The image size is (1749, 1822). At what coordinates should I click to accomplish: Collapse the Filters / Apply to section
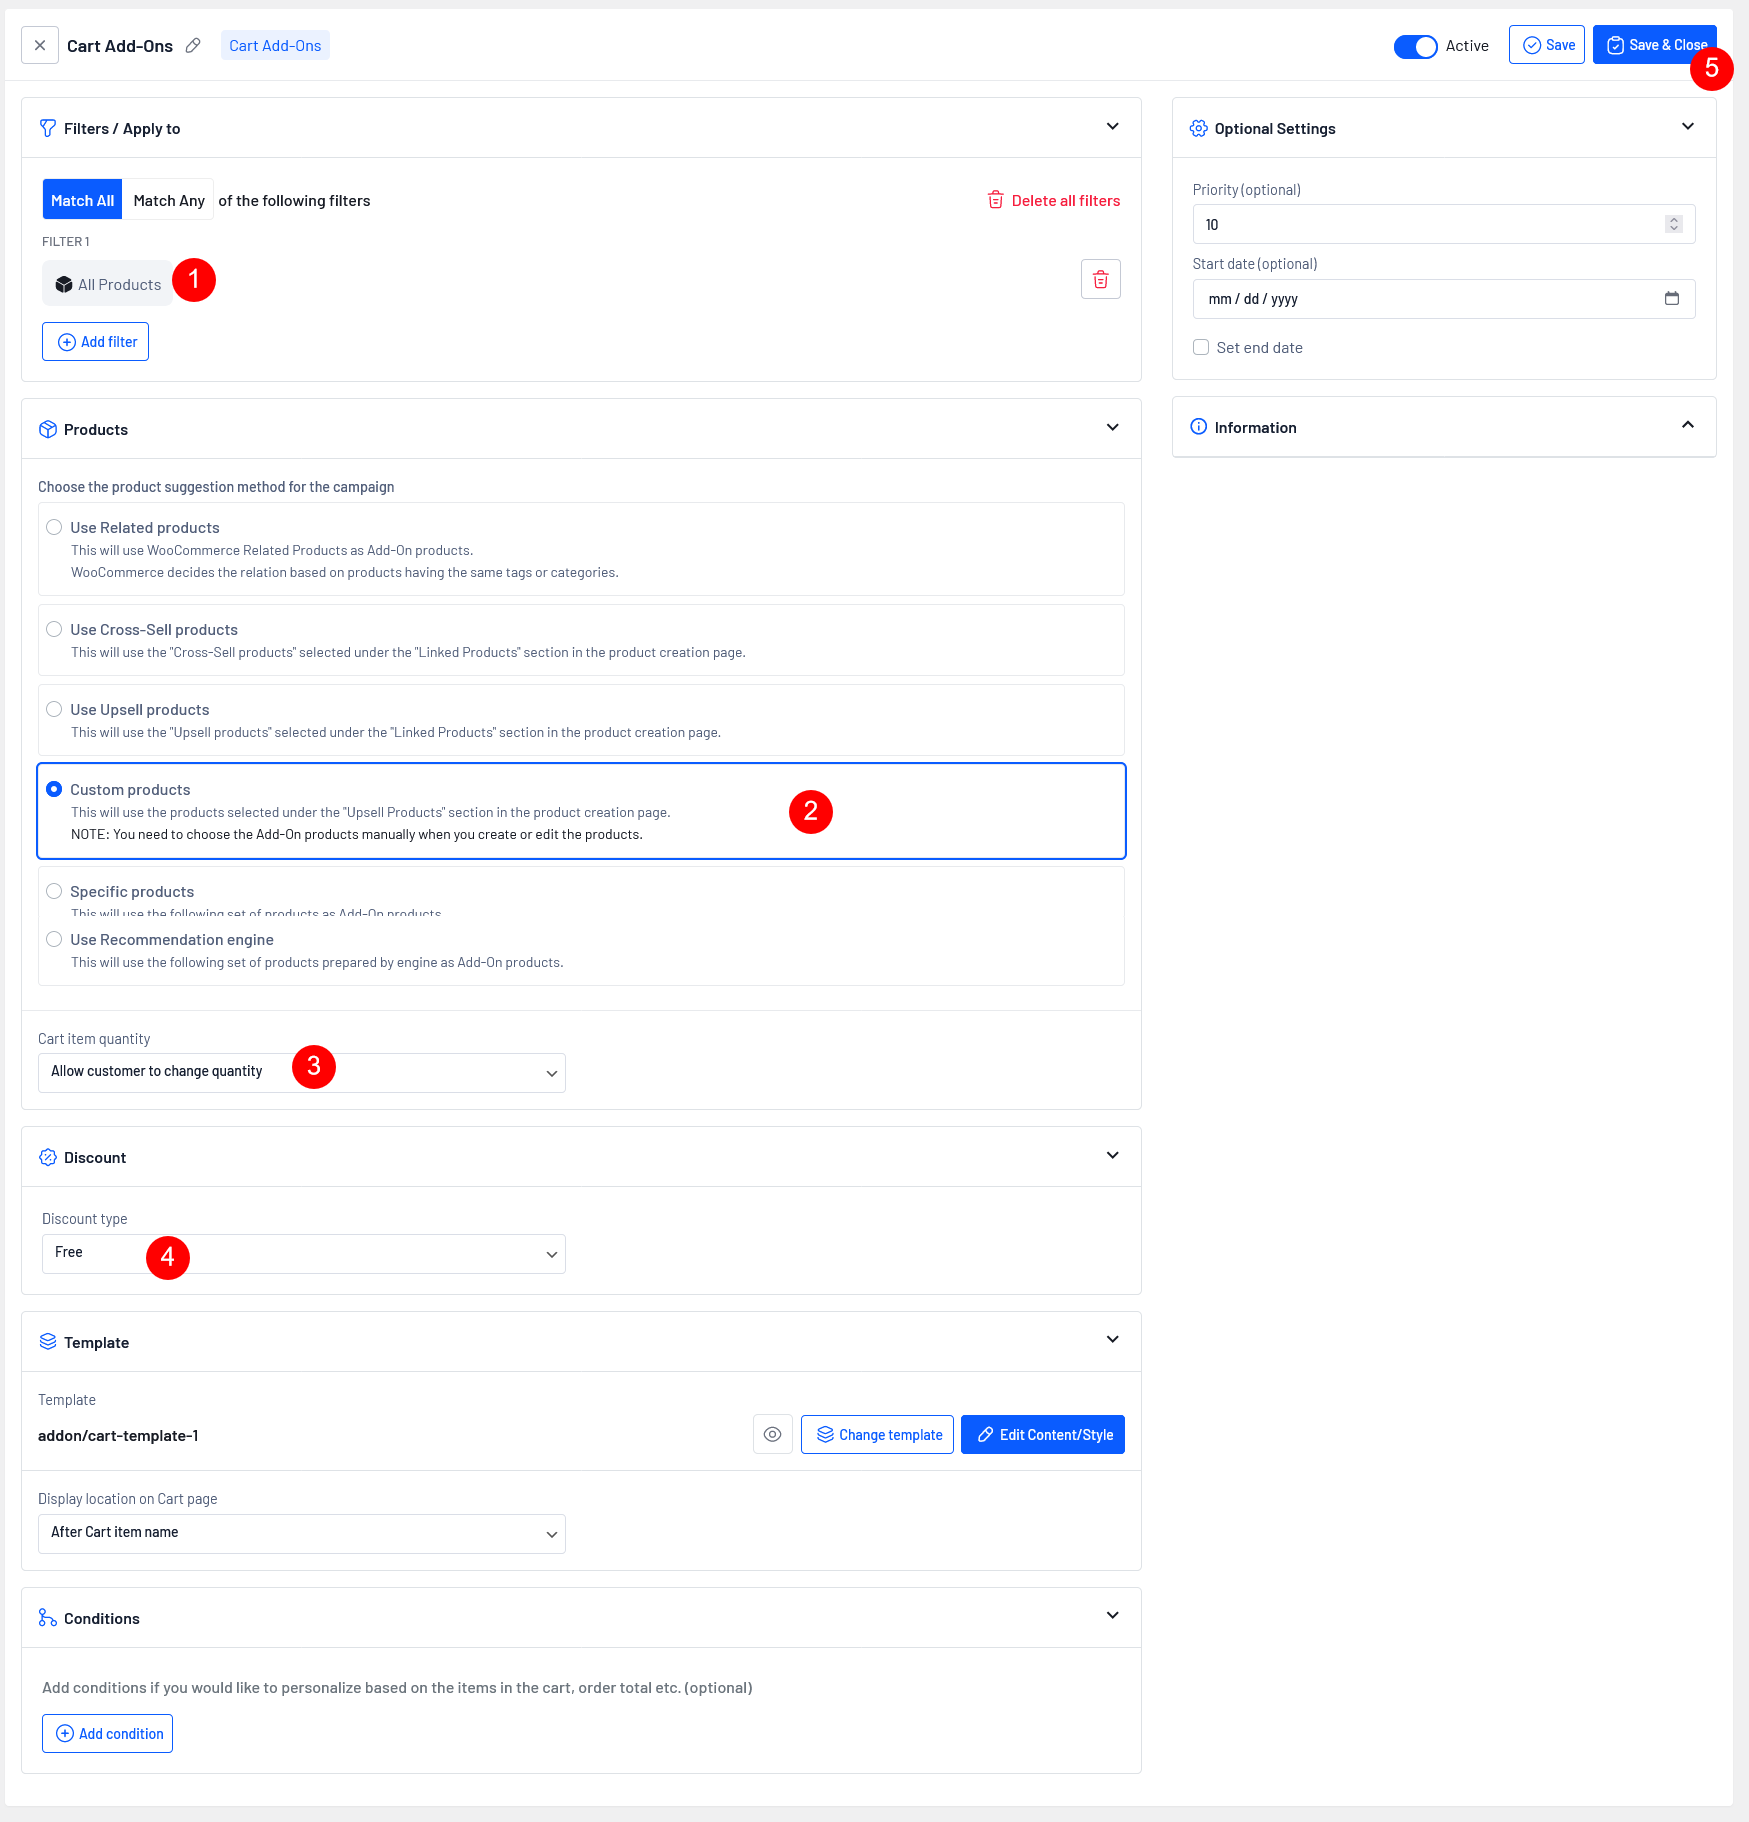coord(1112,127)
